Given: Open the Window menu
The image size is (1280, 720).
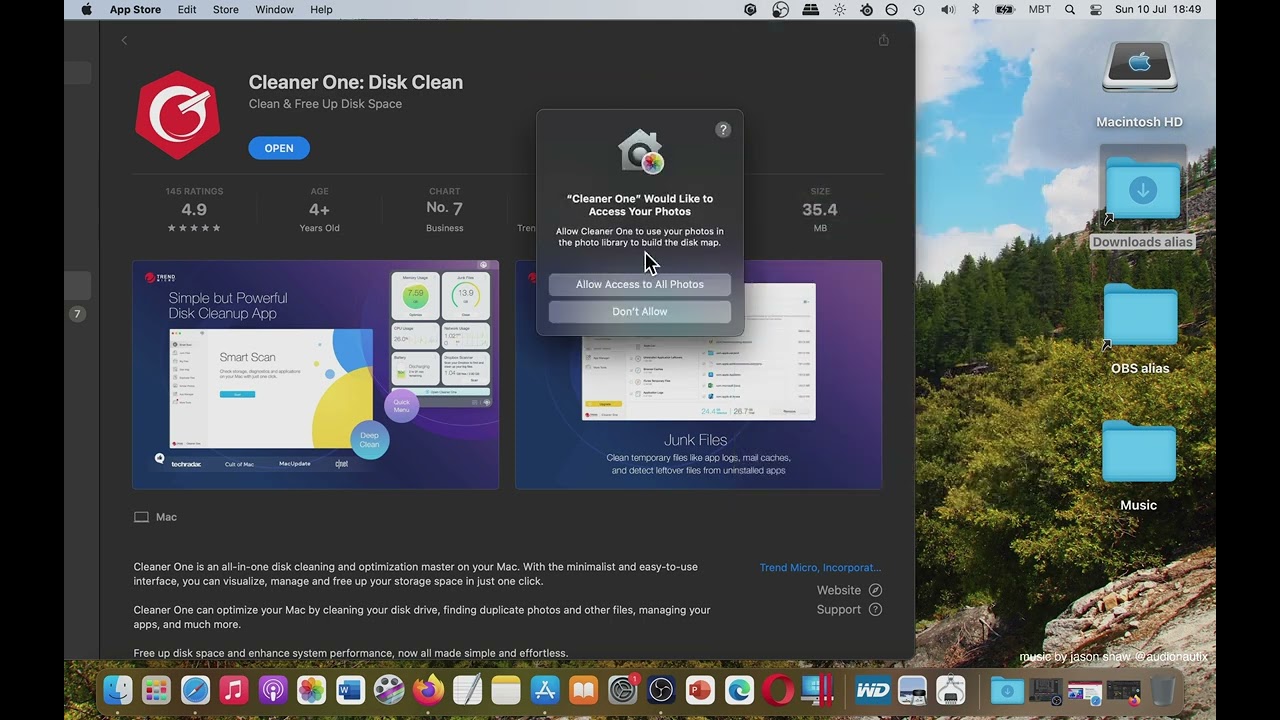Looking at the screenshot, I should point(274,9).
